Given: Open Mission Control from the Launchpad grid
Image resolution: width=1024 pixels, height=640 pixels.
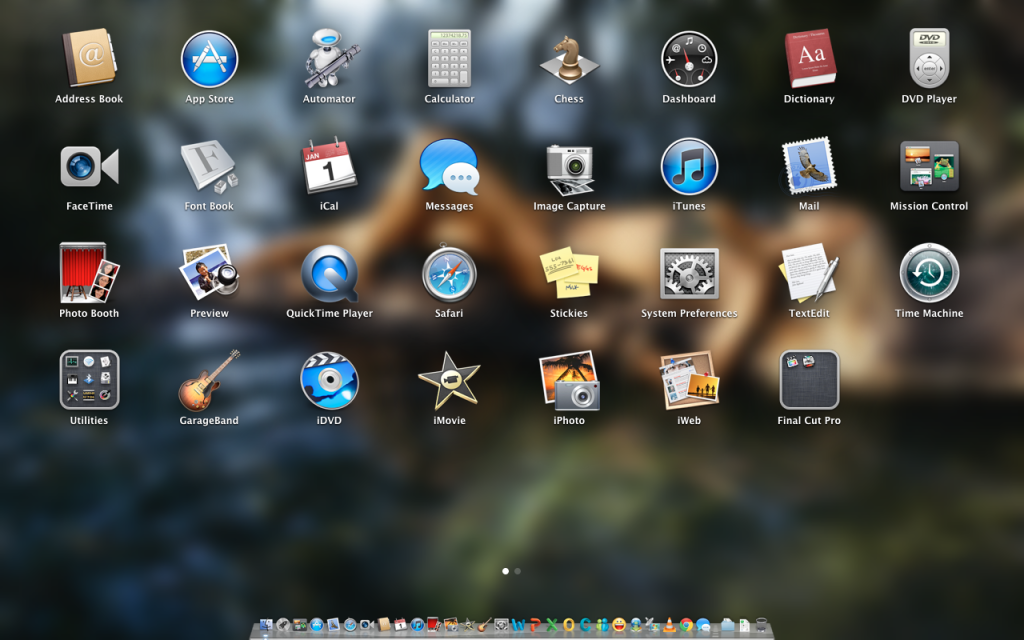Looking at the screenshot, I should [929, 166].
